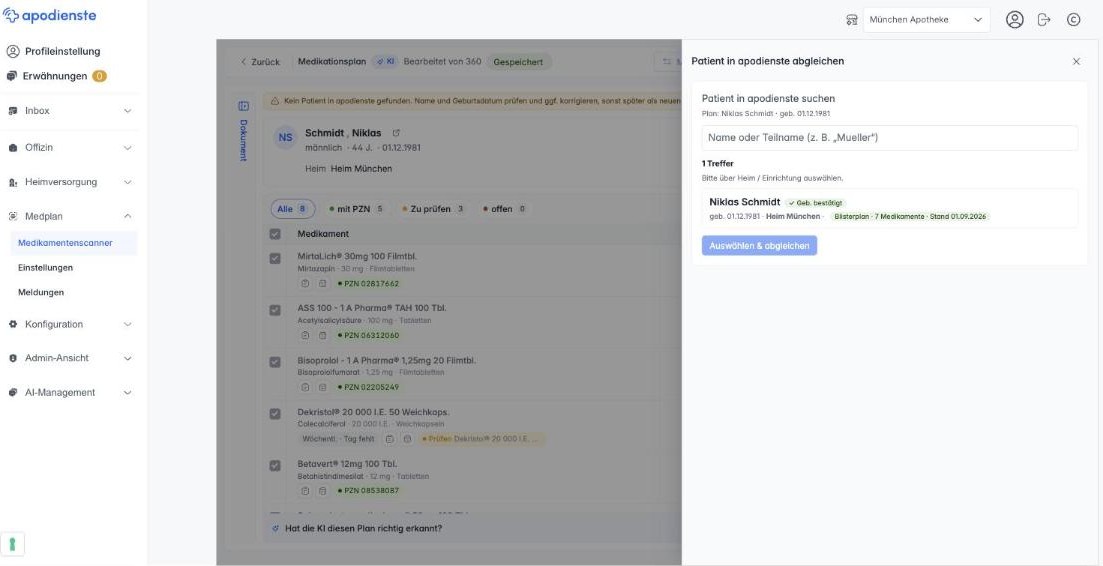The height and width of the screenshot is (566, 1103).
Task: Toggle the select-all checkbox beside Medikament header
Action: click(275, 234)
